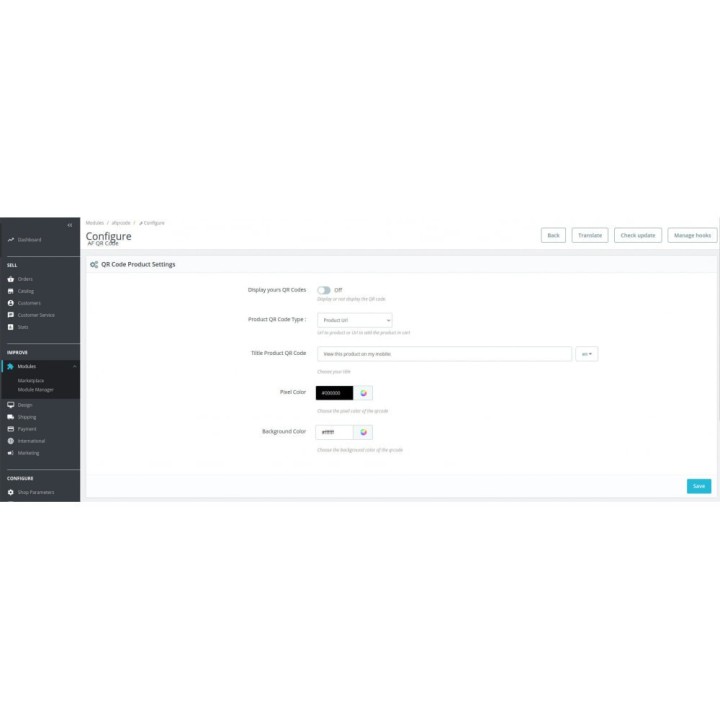The height and width of the screenshot is (720, 720).
Task: Collapse the sidebar with the double-arrow
Action: coord(69,224)
